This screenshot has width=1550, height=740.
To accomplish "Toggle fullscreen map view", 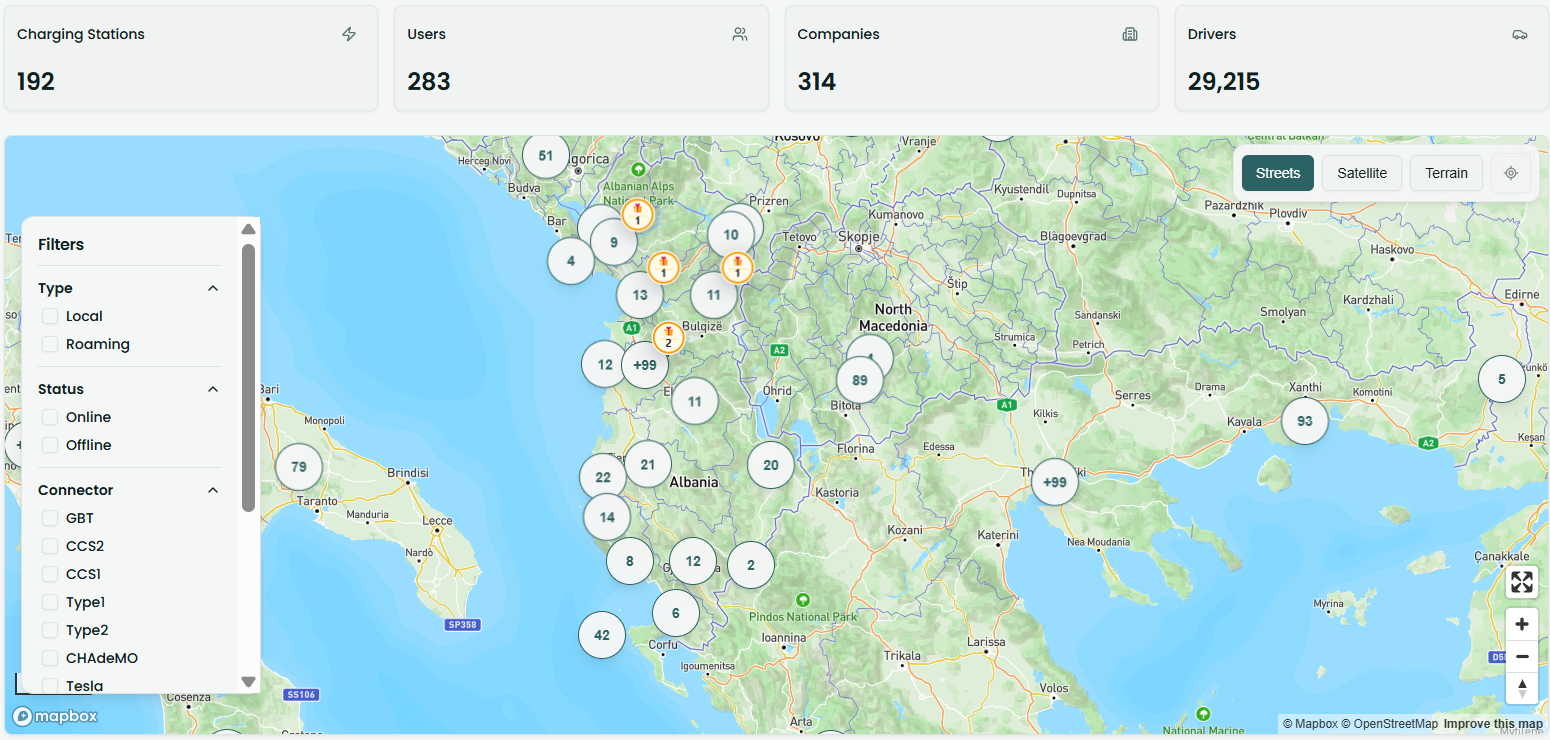I will (1522, 582).
